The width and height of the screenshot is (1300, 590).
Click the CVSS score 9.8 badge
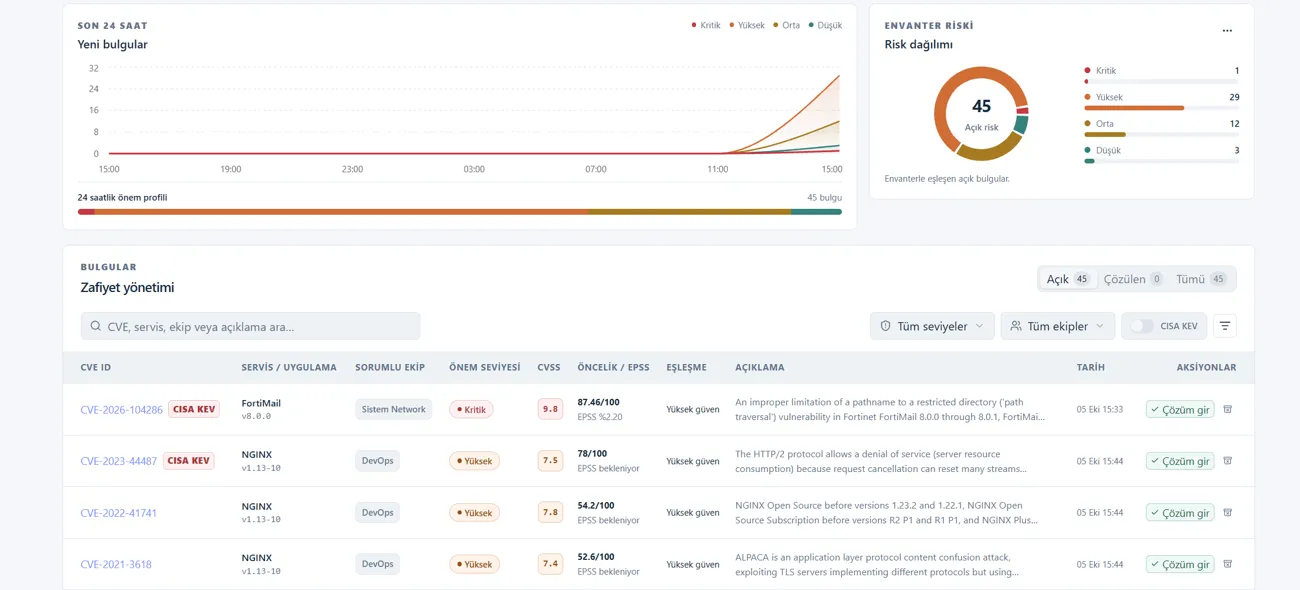coord(550,409)
